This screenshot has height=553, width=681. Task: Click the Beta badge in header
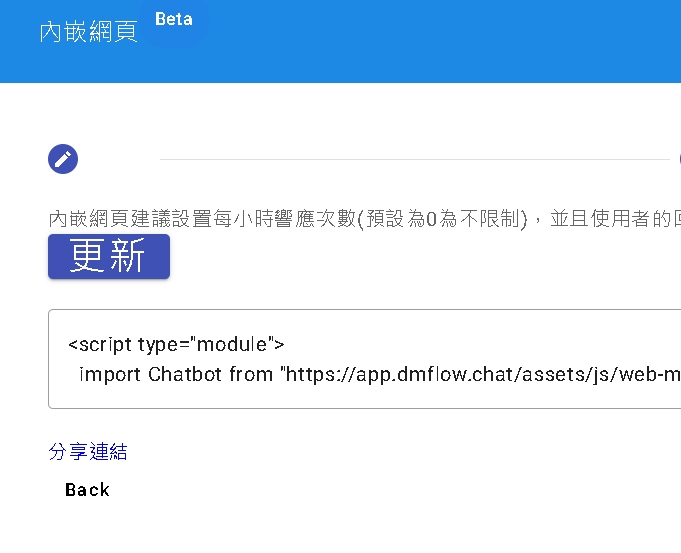(x=174, y=20)
